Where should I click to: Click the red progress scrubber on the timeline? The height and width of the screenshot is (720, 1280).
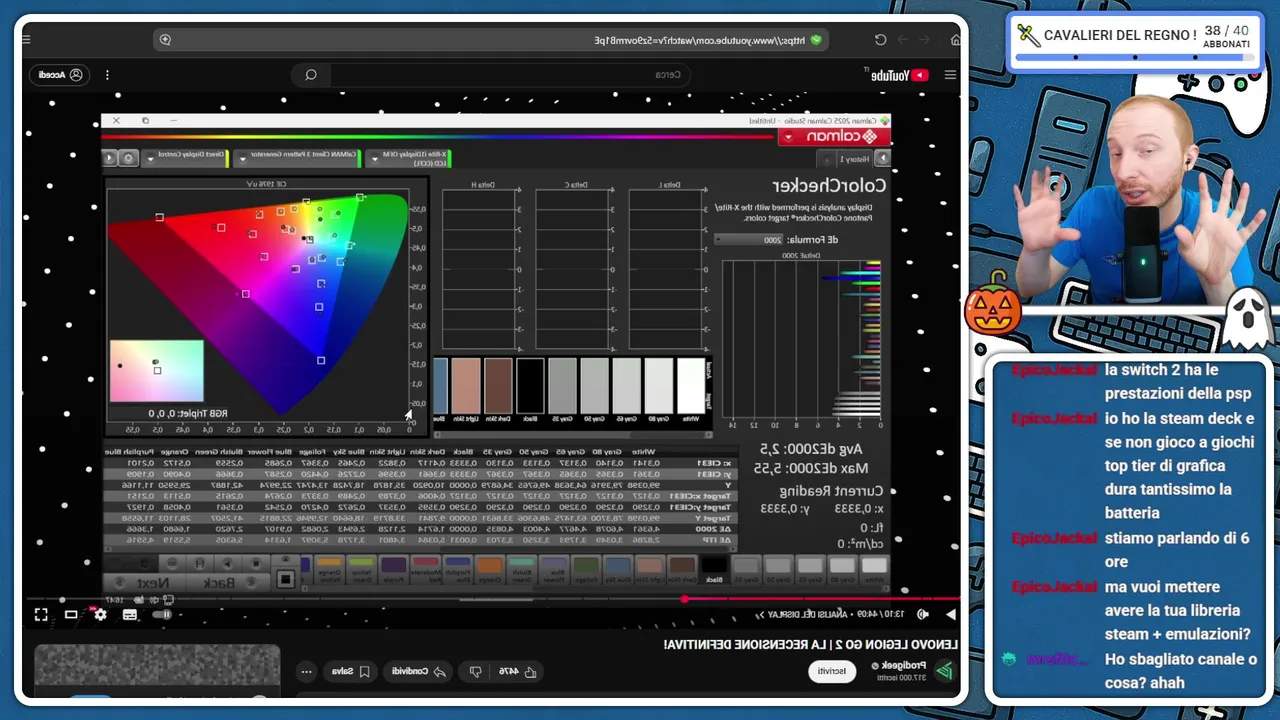coord(685,600)
